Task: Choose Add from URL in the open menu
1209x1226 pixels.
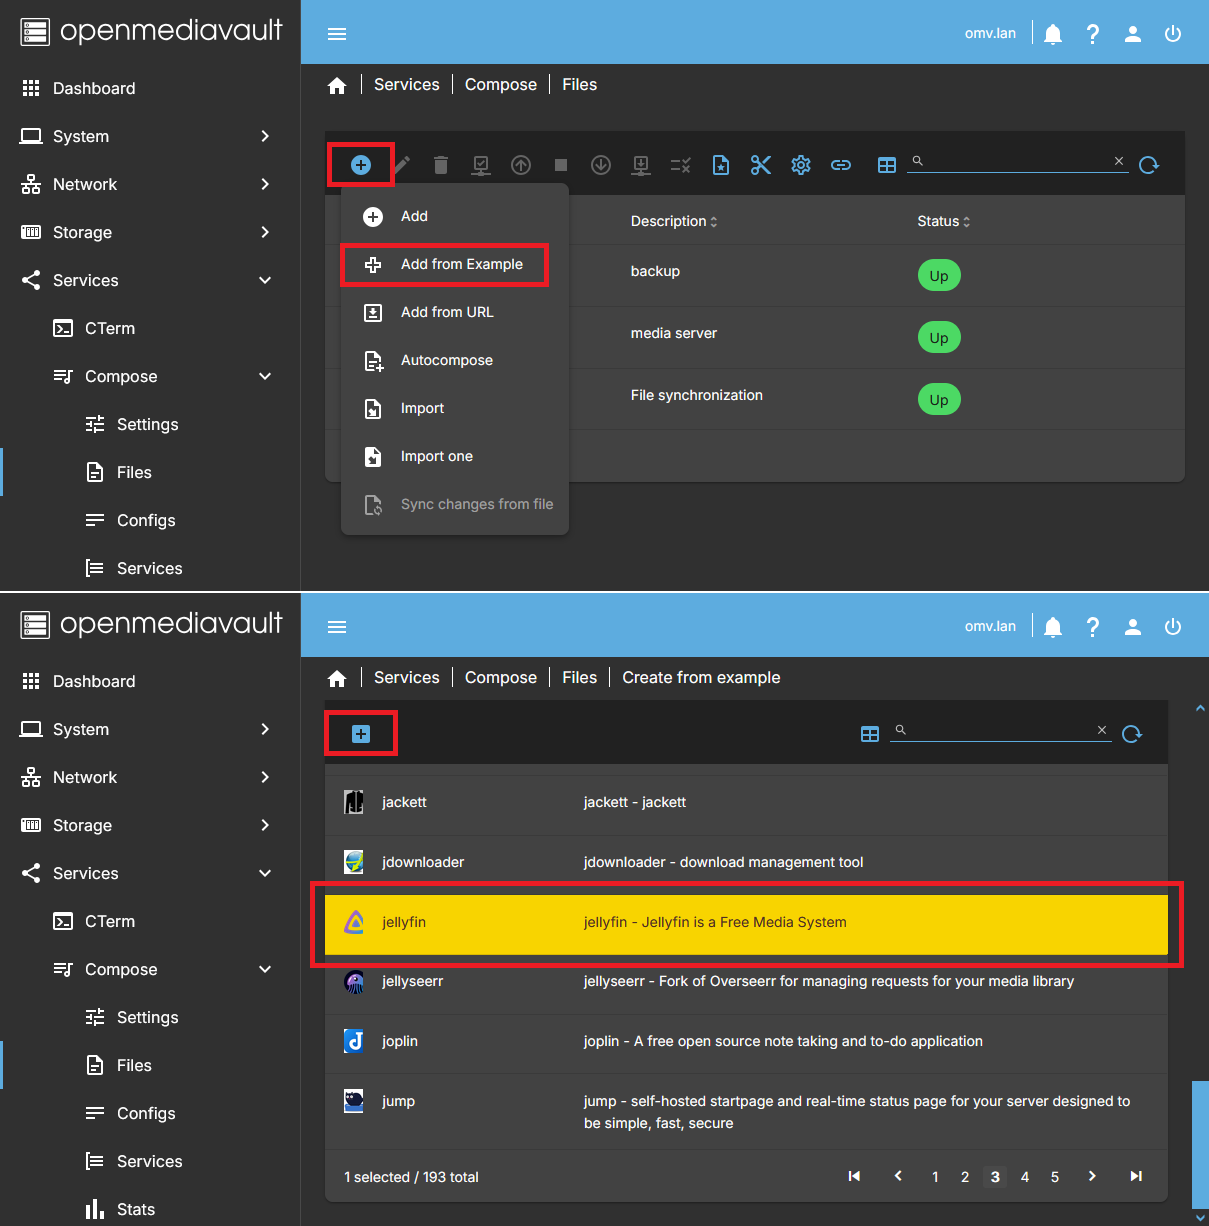Action: tap(447, 312)
